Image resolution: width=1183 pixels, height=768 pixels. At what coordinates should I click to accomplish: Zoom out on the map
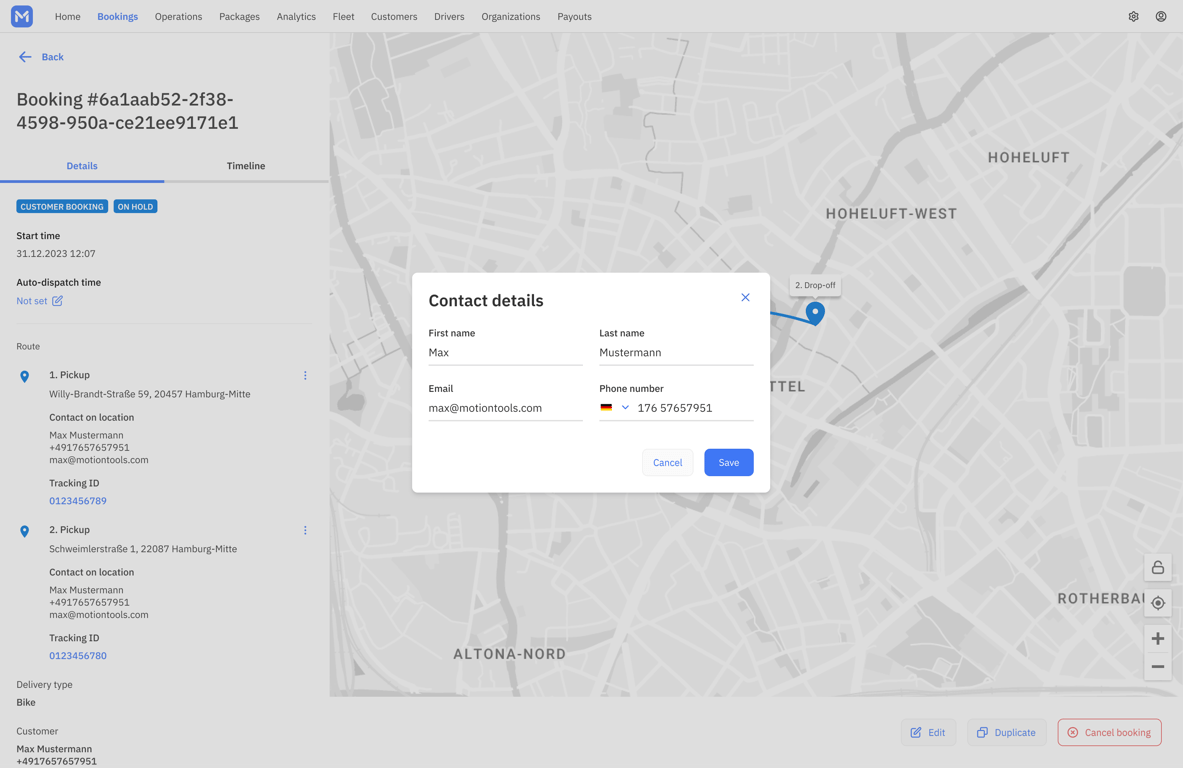(1157, 667)
